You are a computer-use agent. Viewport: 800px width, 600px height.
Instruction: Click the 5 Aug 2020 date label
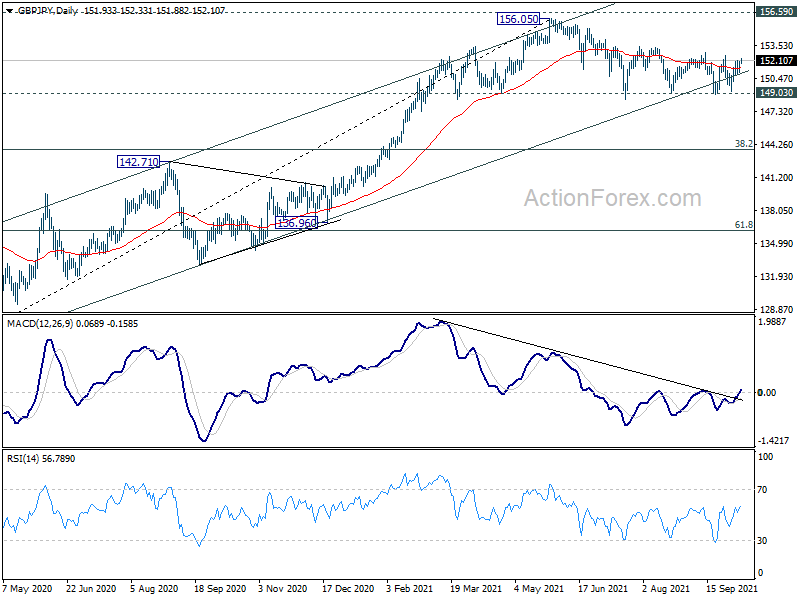[x=154, y=589]
